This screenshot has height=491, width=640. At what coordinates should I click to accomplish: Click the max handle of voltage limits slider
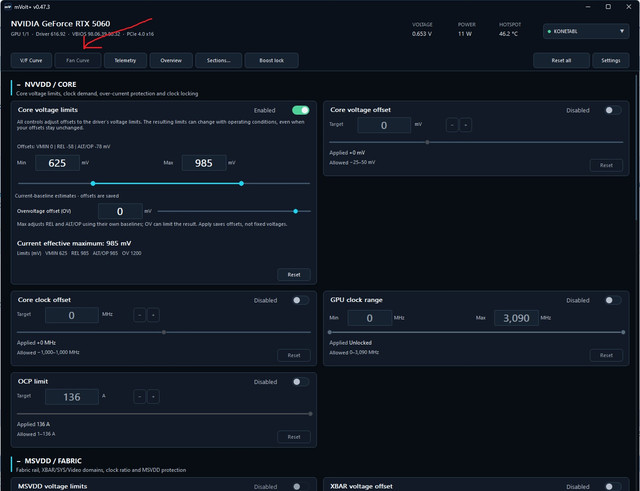(242, 184)
